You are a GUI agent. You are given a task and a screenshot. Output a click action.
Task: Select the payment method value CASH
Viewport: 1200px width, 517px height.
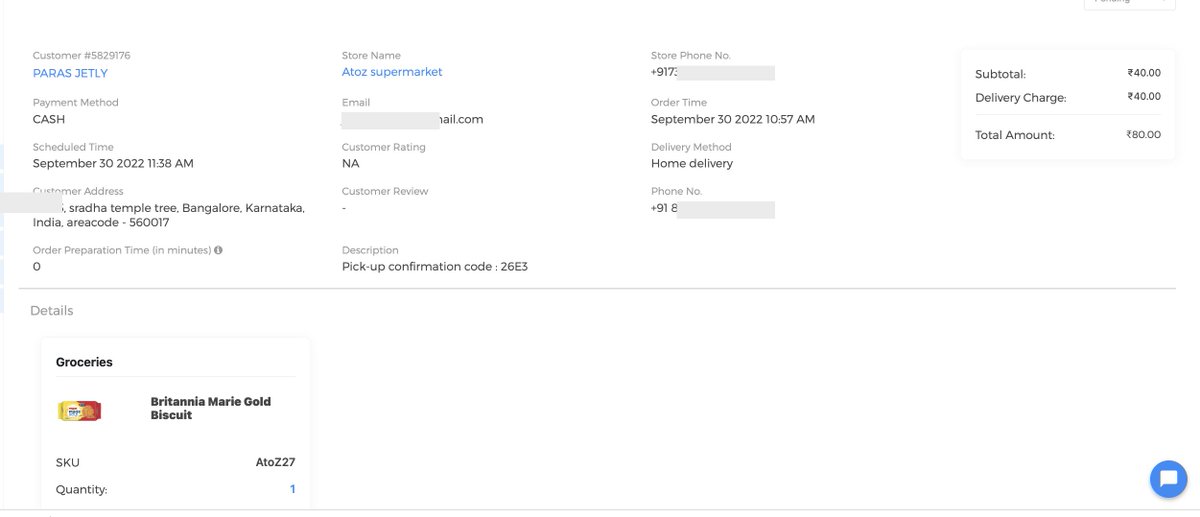[x=49, y=119]
